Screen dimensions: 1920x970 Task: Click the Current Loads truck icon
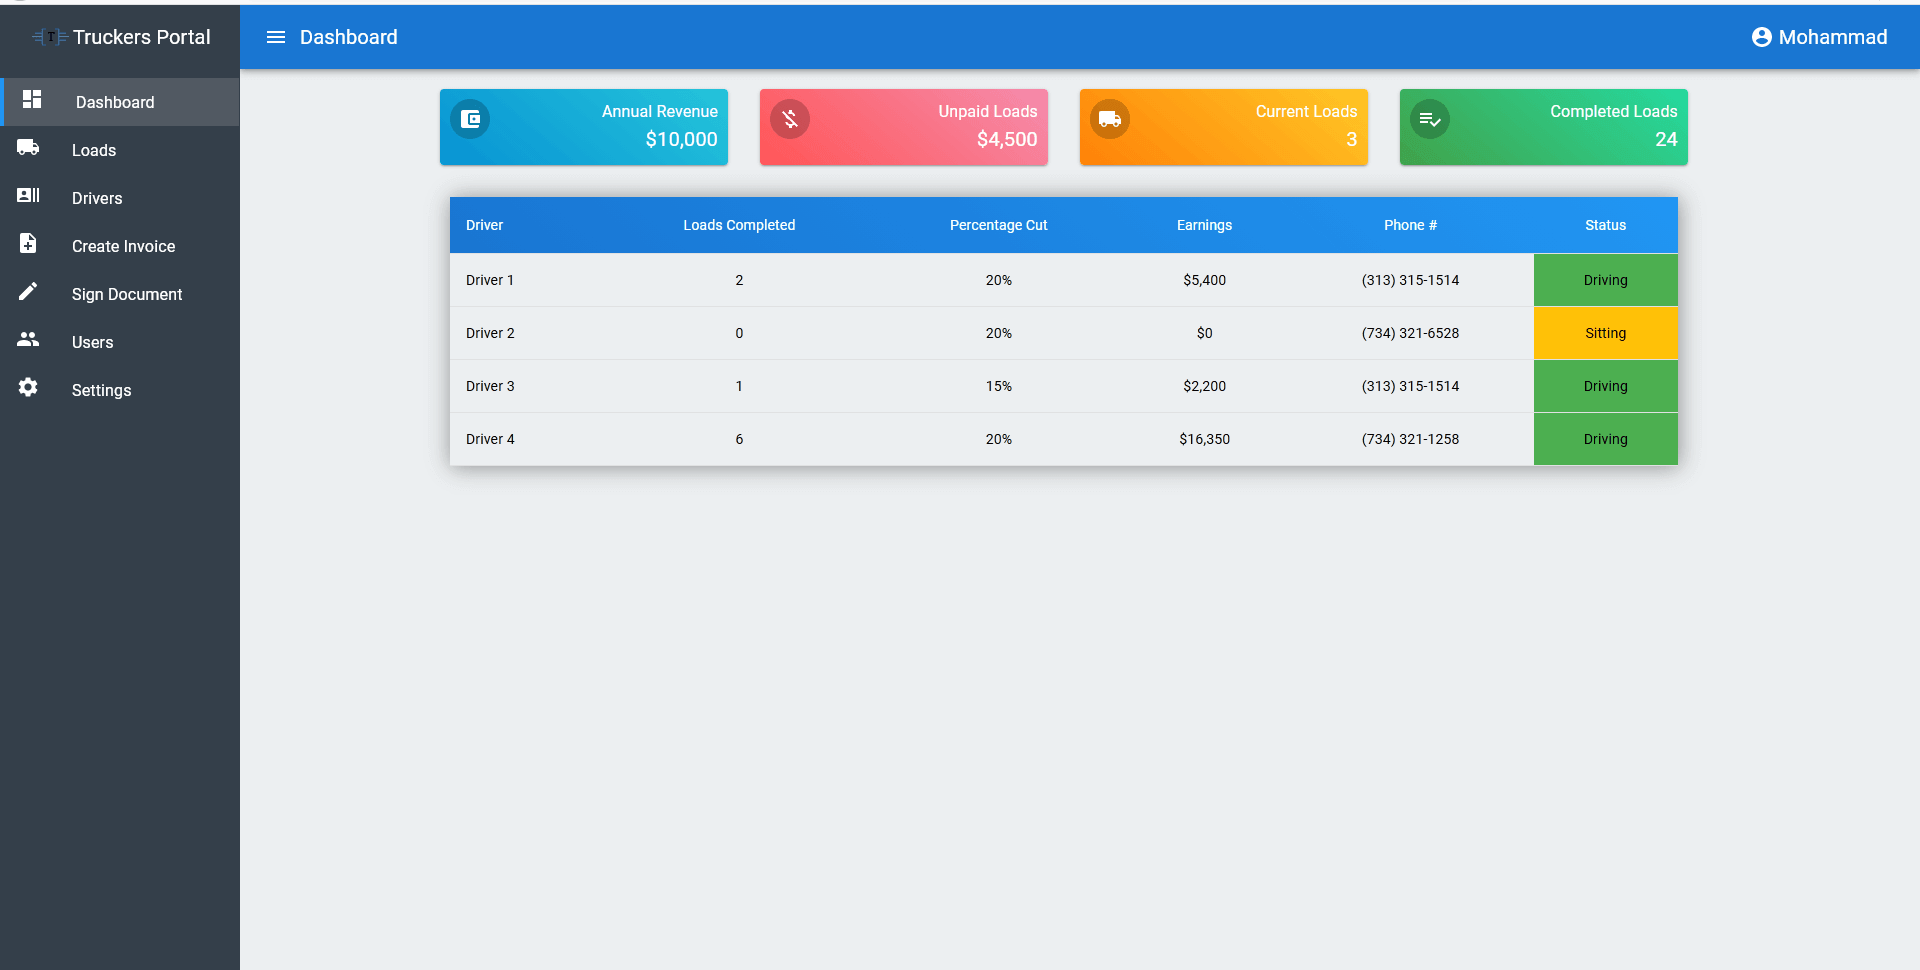point(1110,119)
